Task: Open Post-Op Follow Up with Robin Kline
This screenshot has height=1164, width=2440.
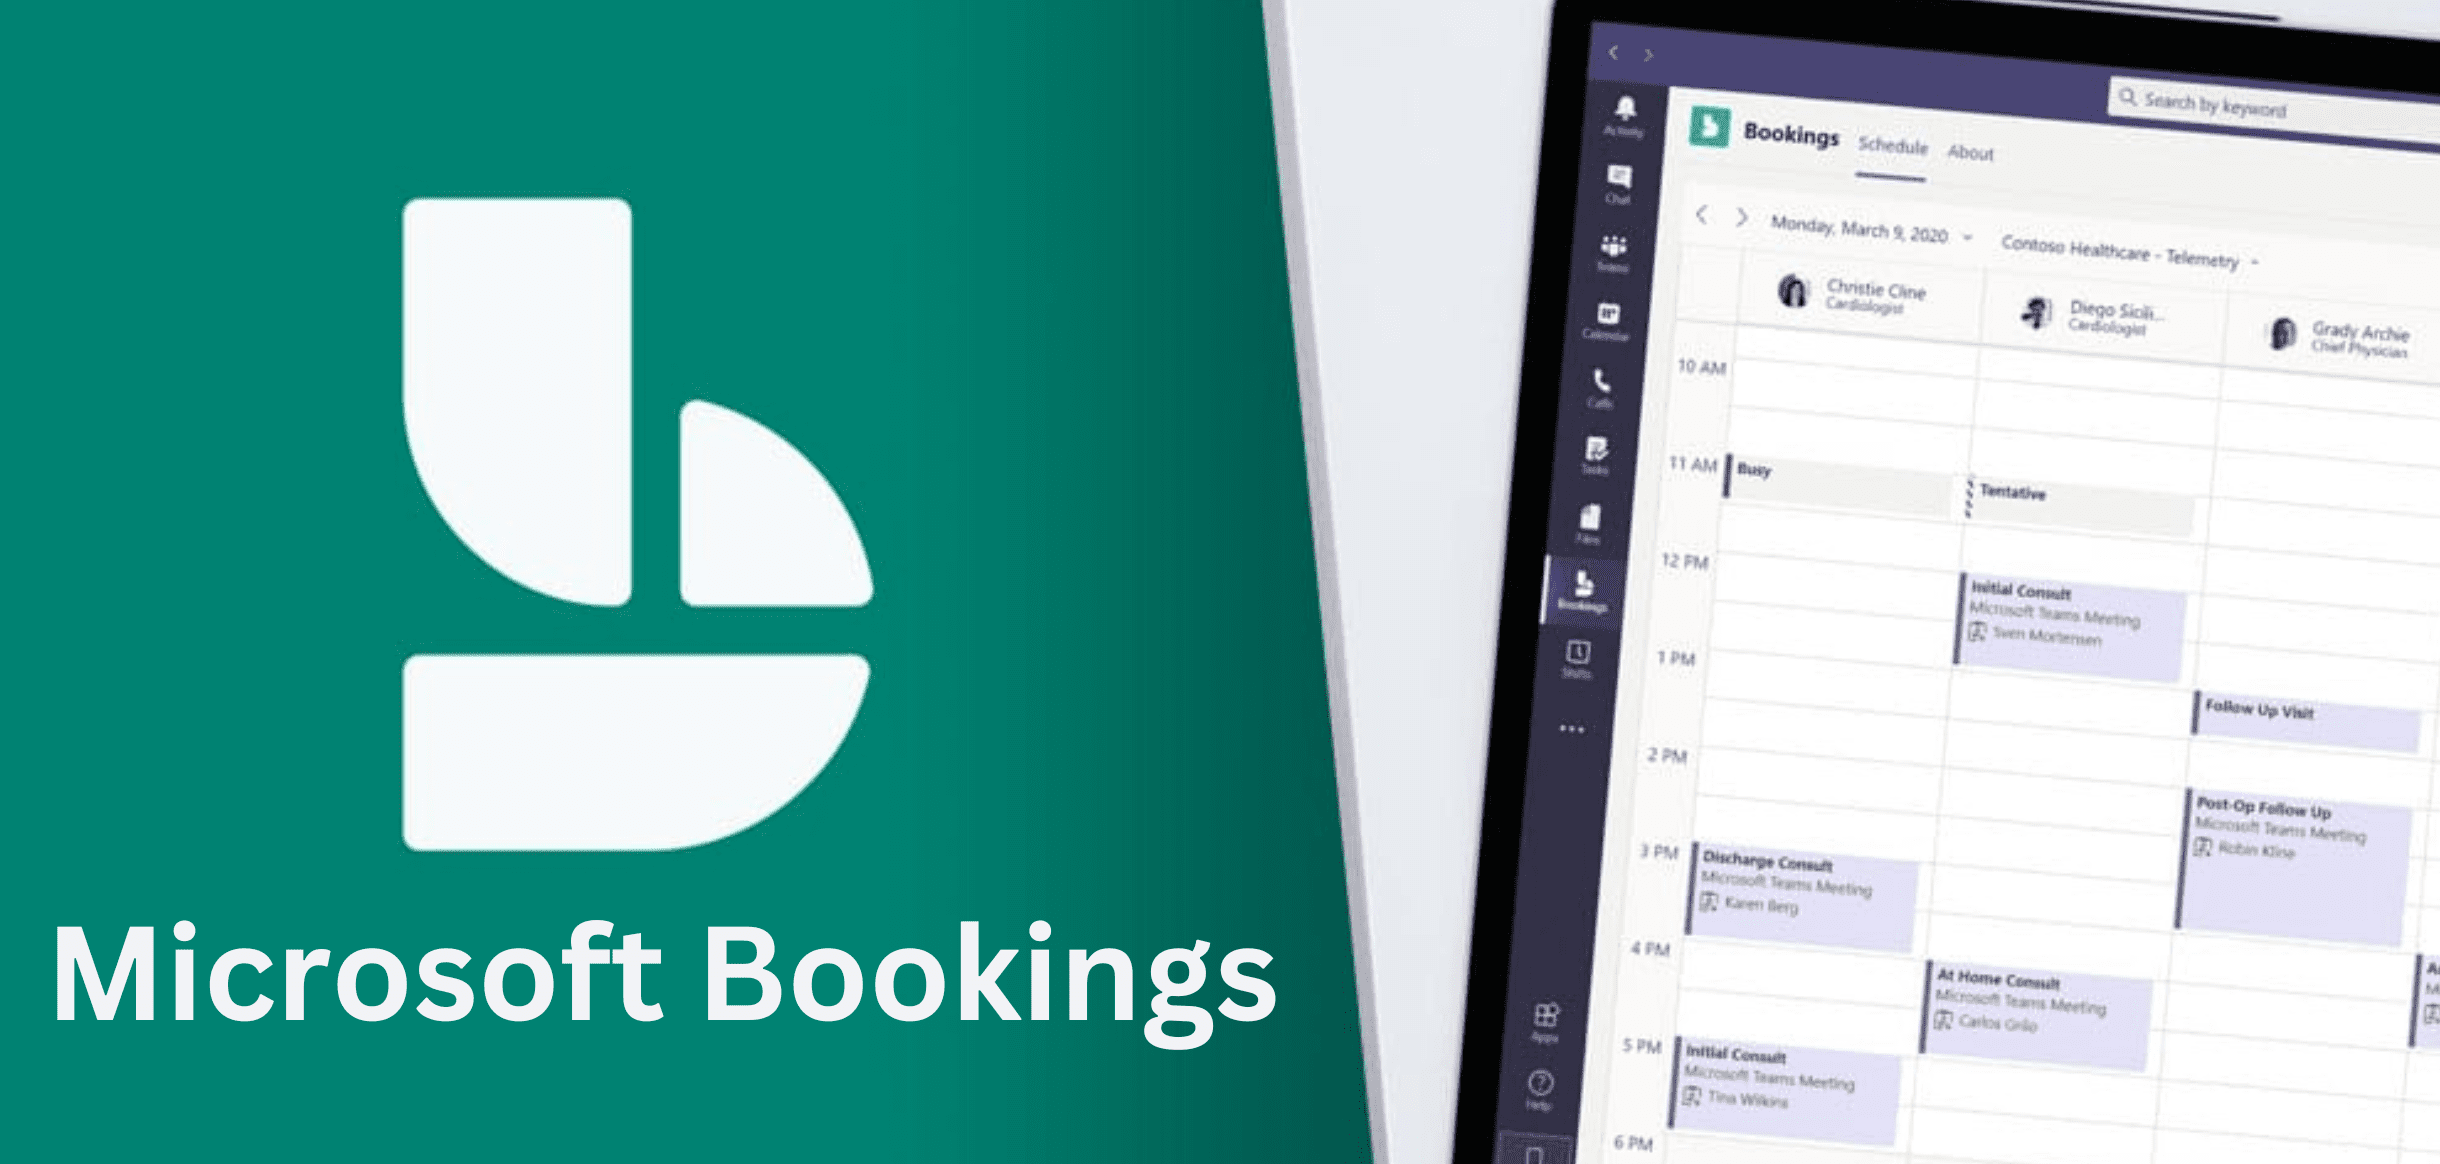Action: click(2293, 865)
